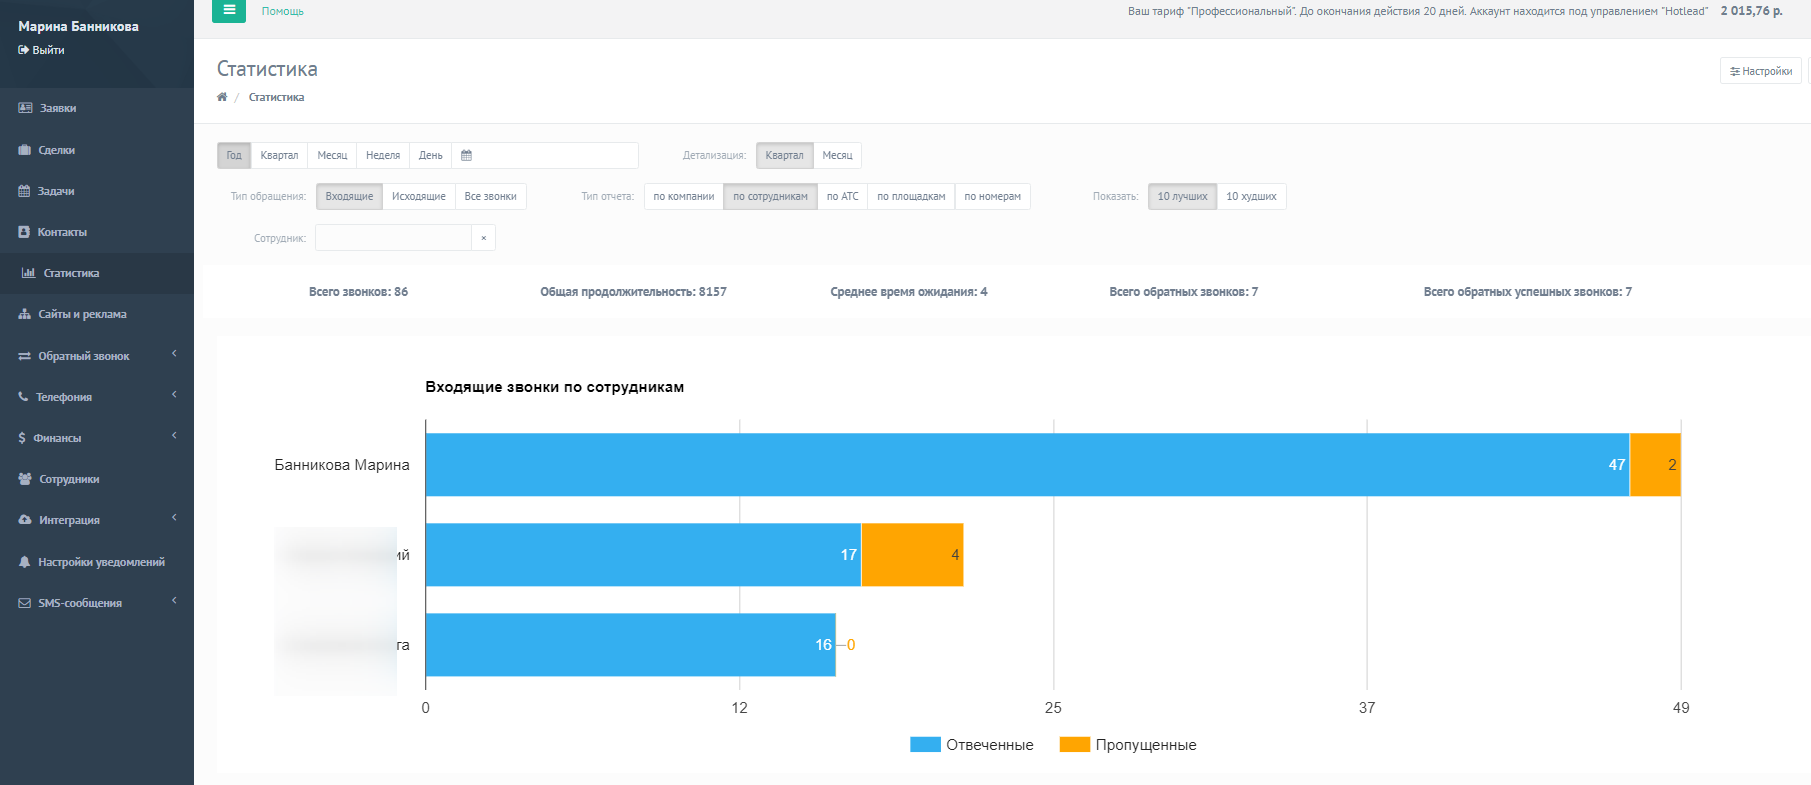Open Контакты in the sidebar

pos(62,232)
